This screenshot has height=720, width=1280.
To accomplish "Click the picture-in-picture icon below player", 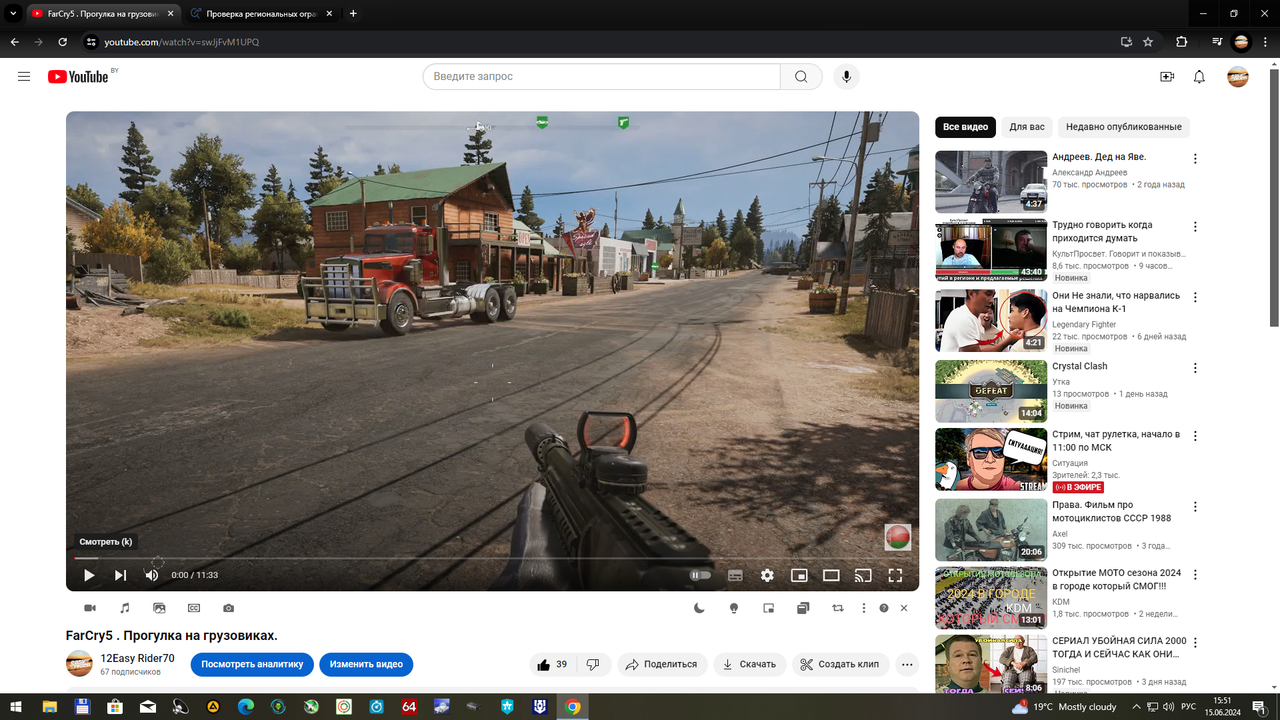I will (768, 608).
